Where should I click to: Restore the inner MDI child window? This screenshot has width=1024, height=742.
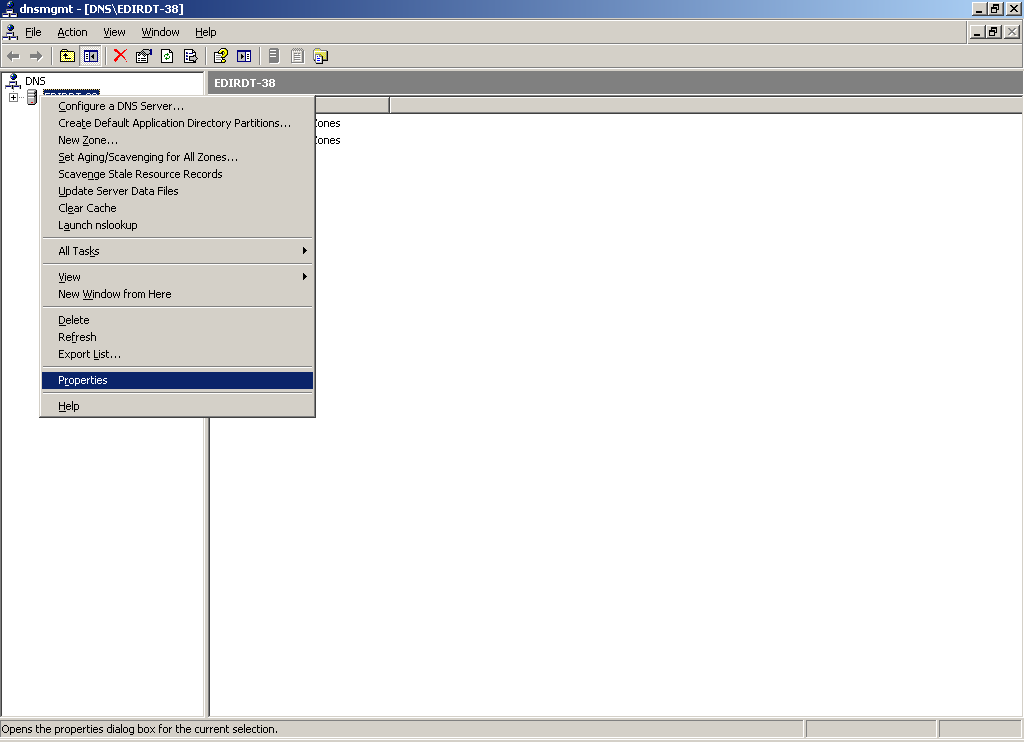[993, 31]
